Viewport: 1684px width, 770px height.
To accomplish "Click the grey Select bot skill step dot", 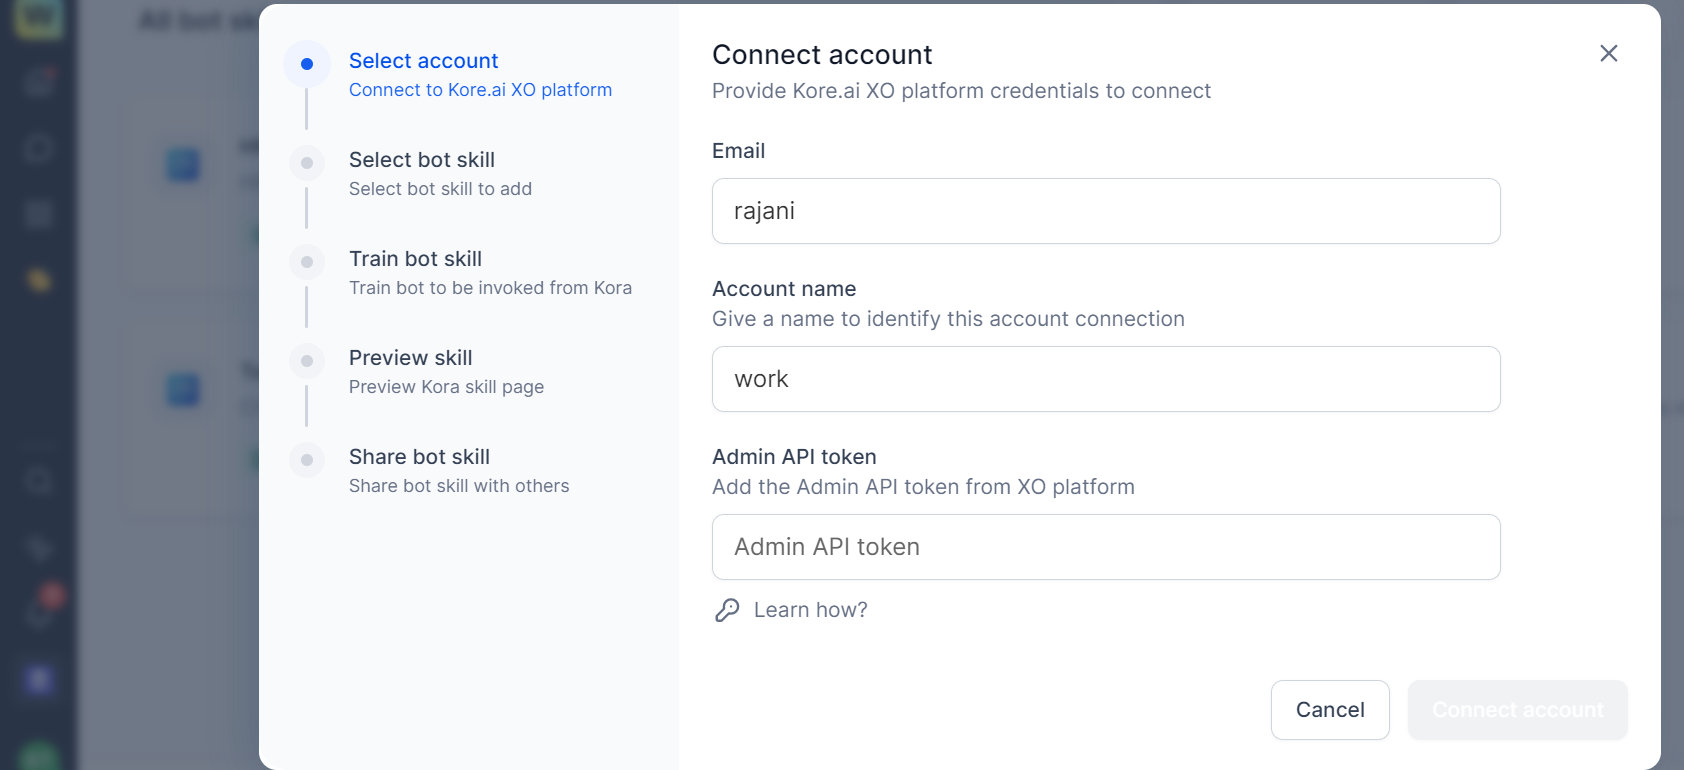I will click(307, 163).
